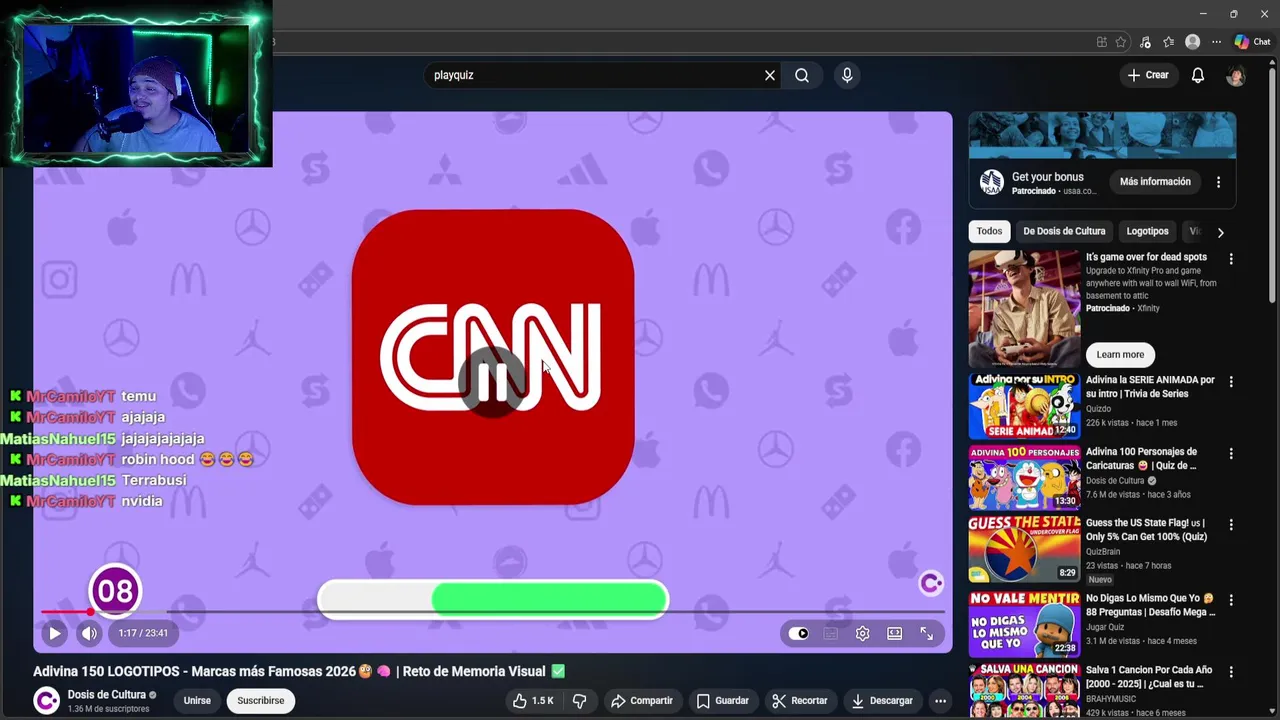This screenshot has width=1280, height=720.
Task: Start voice search with the microphone icon
Action: pos(847,75)
